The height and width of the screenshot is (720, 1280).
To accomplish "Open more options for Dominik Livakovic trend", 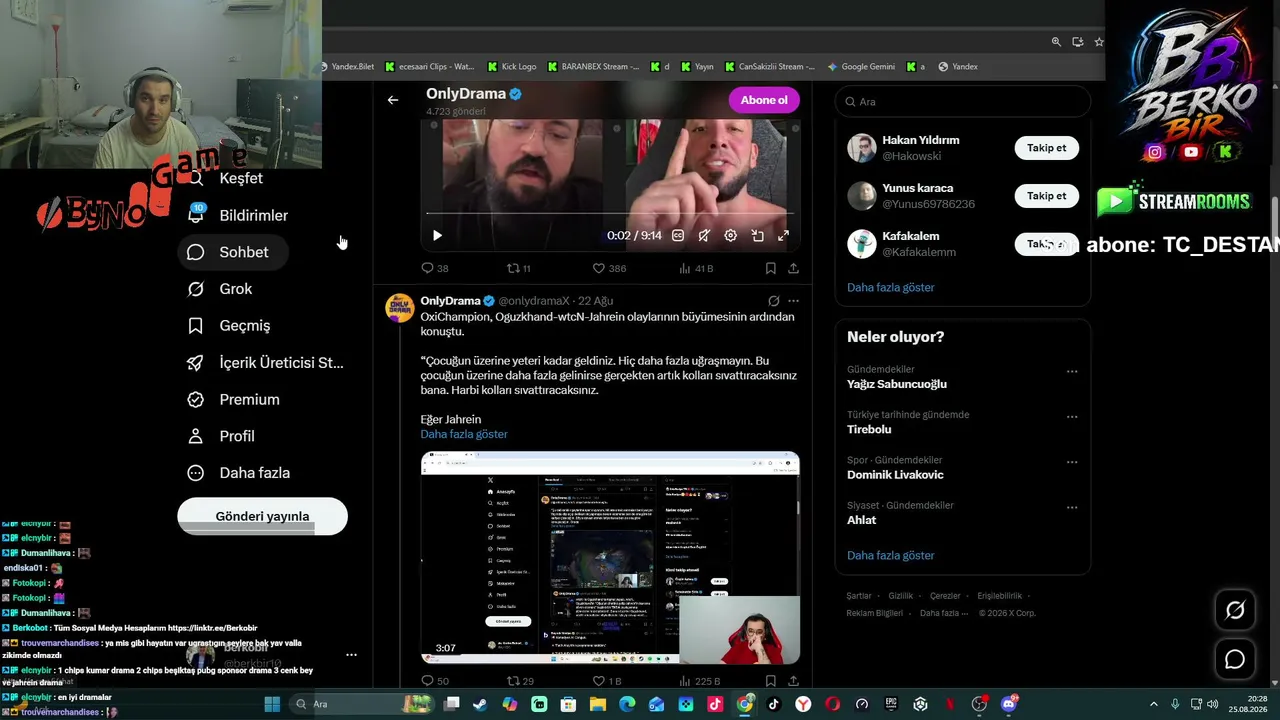I will (x=1072, y=463).
